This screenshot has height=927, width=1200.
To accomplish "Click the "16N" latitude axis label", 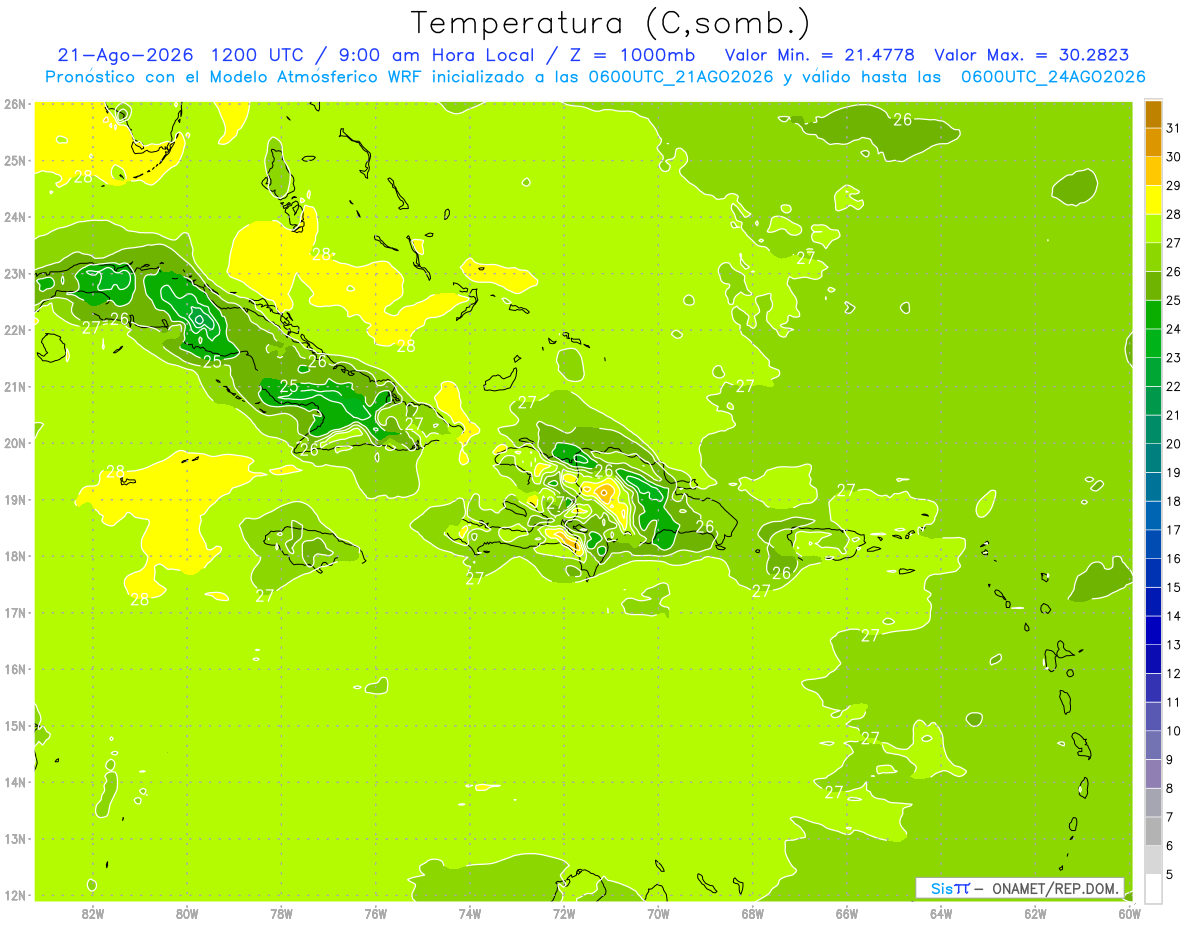I will [x=15, y=669].
